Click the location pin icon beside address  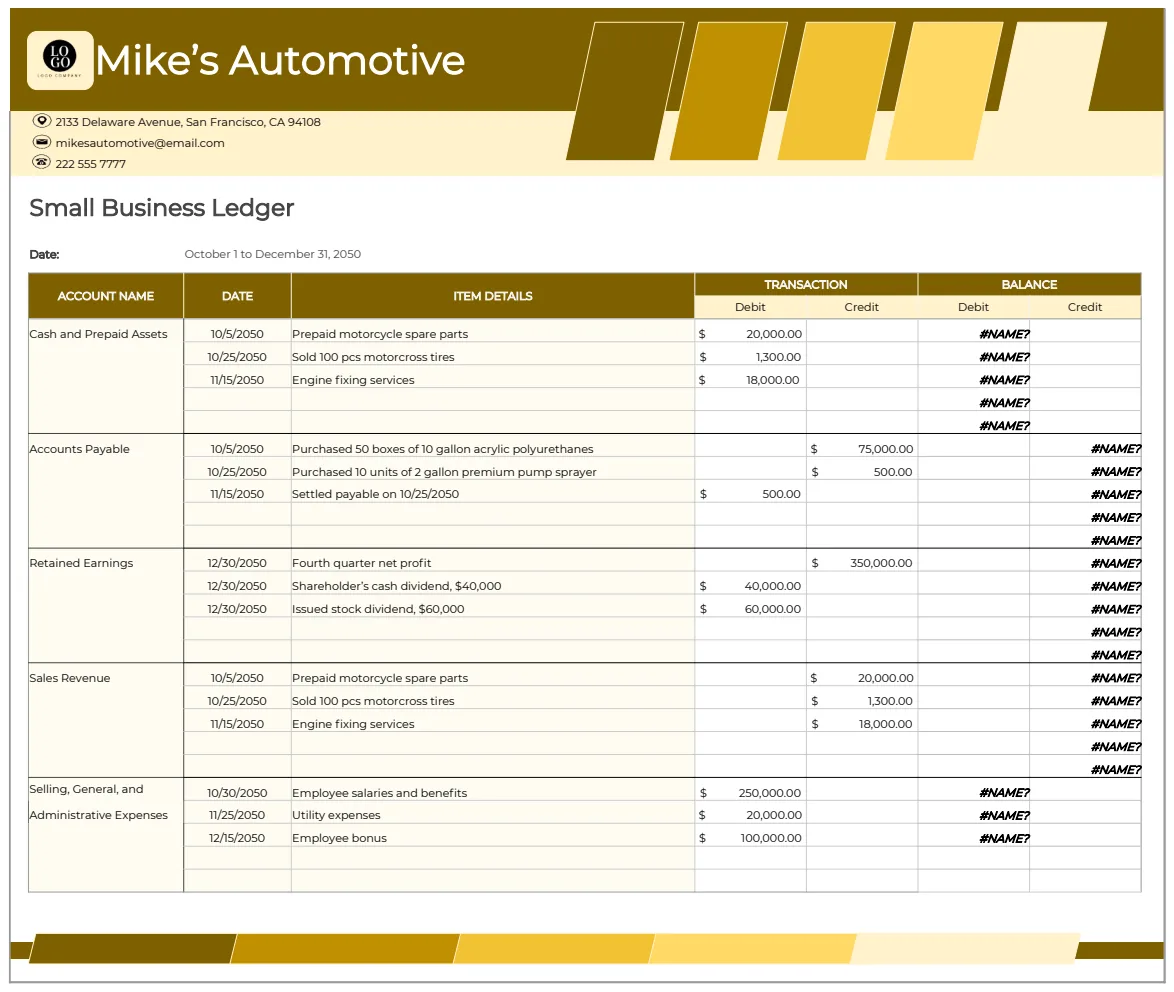pyautogui.click(x=42, y=121)
